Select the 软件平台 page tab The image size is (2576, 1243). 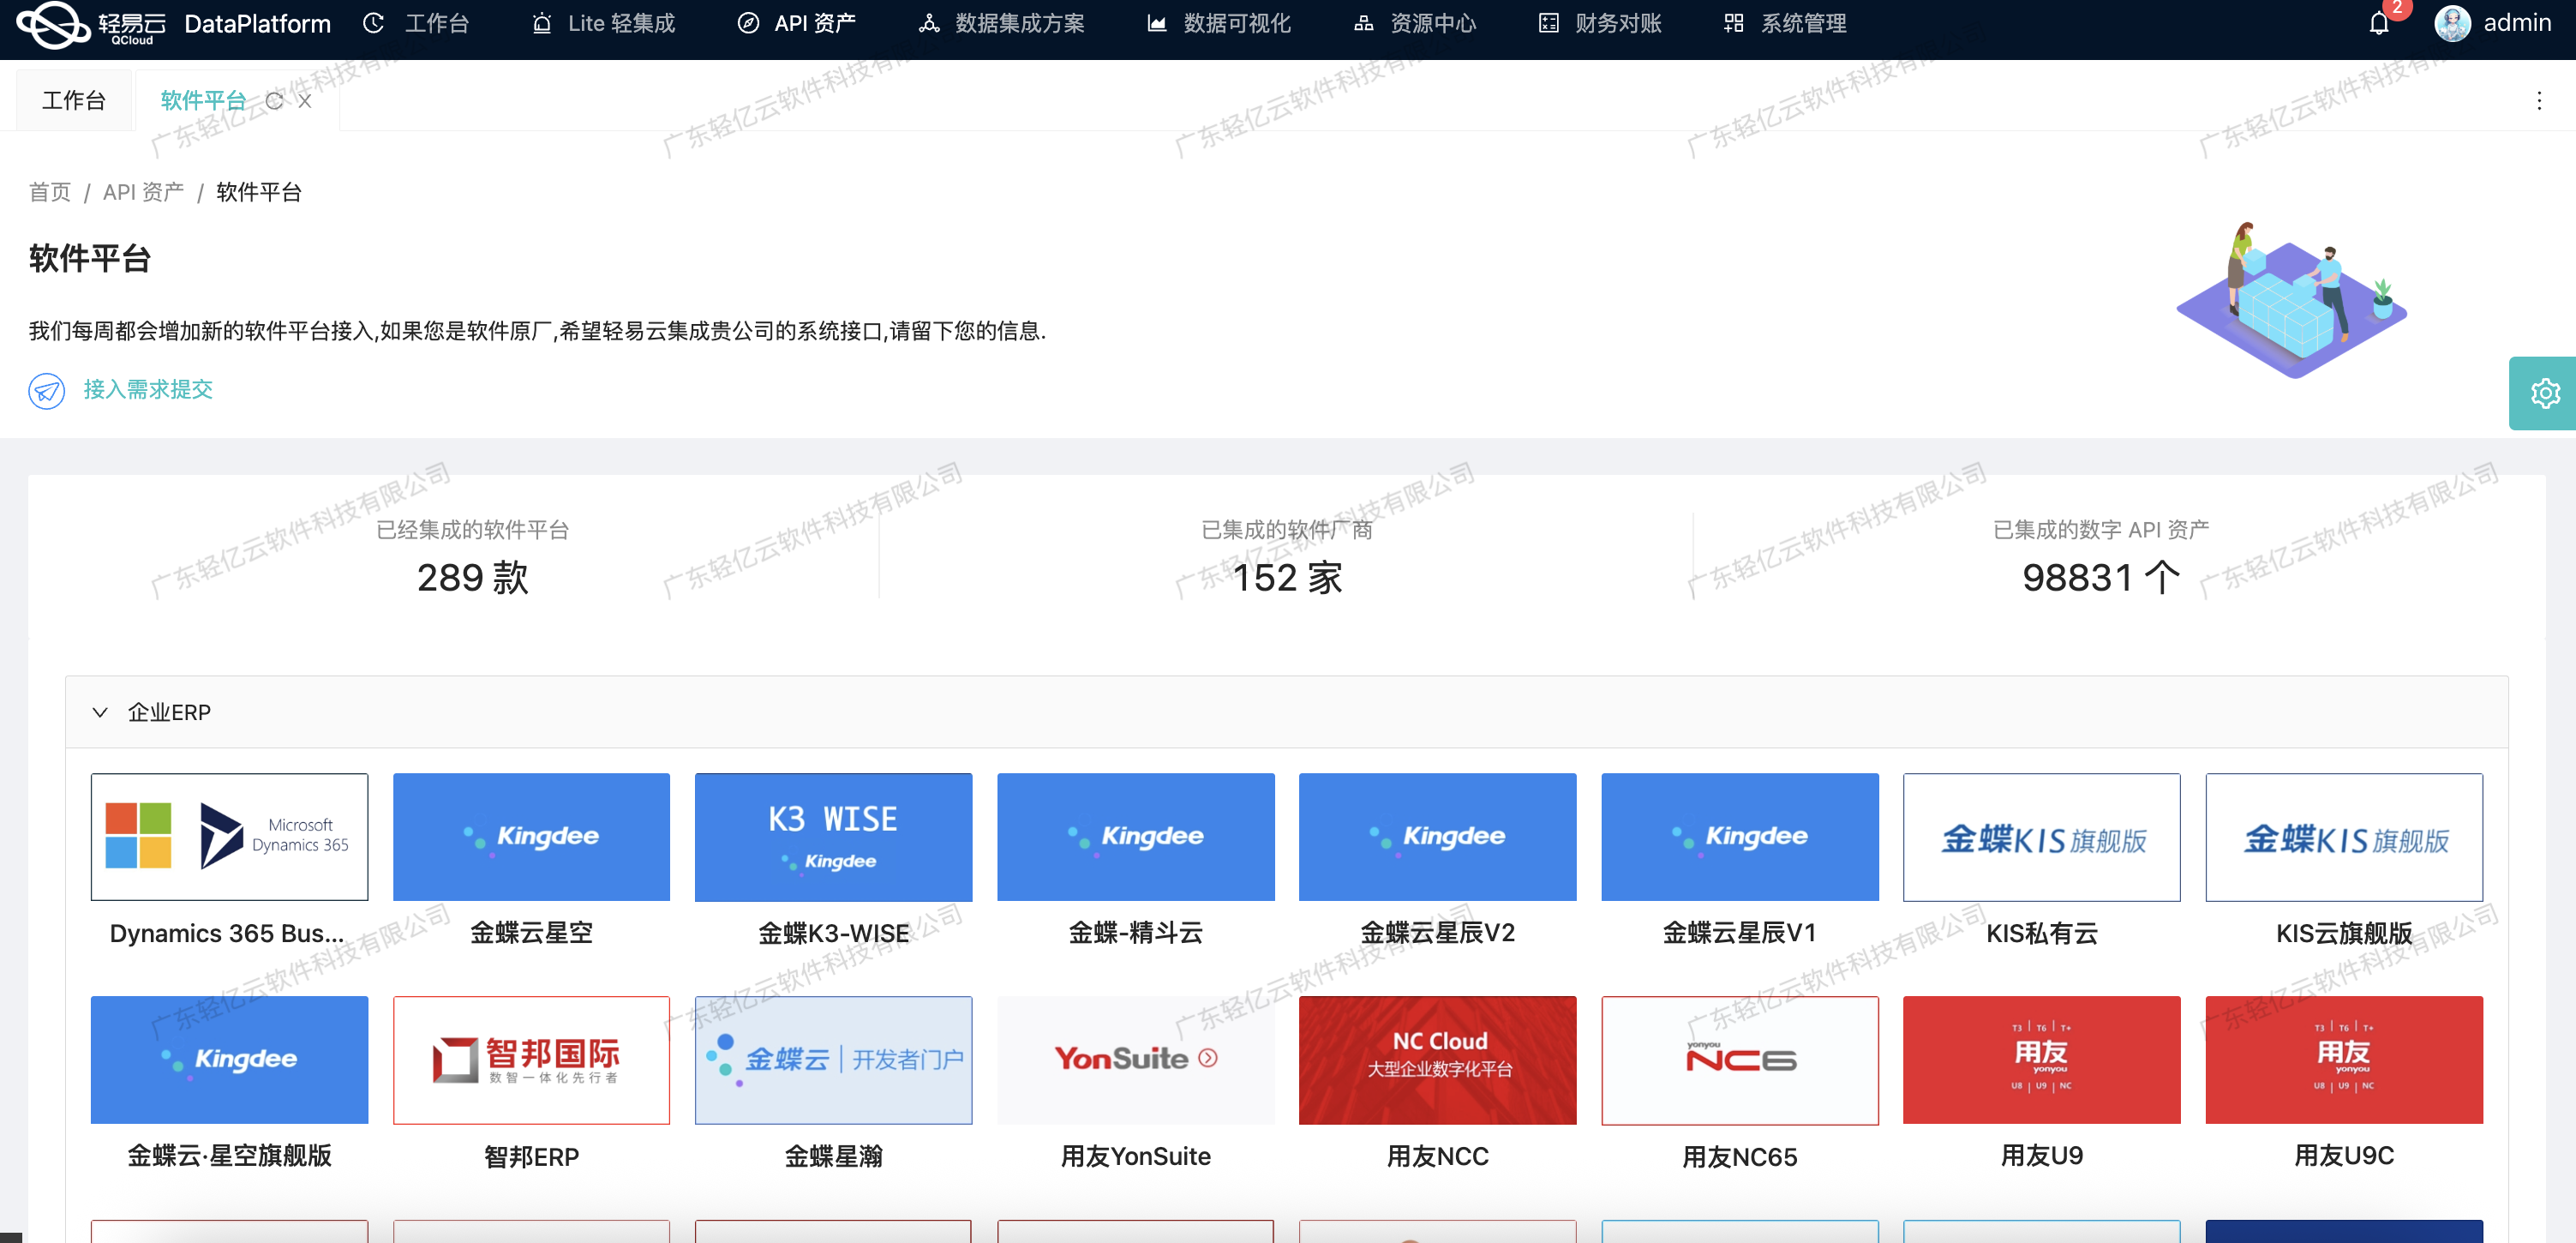203,101
